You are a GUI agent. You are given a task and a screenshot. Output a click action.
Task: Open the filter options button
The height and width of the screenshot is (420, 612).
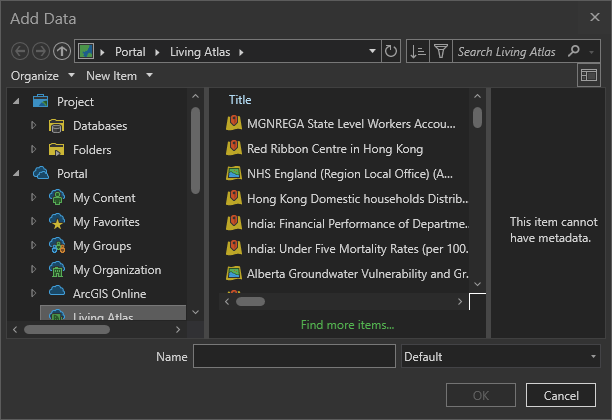pyautogui.click(x=441, y=51)
